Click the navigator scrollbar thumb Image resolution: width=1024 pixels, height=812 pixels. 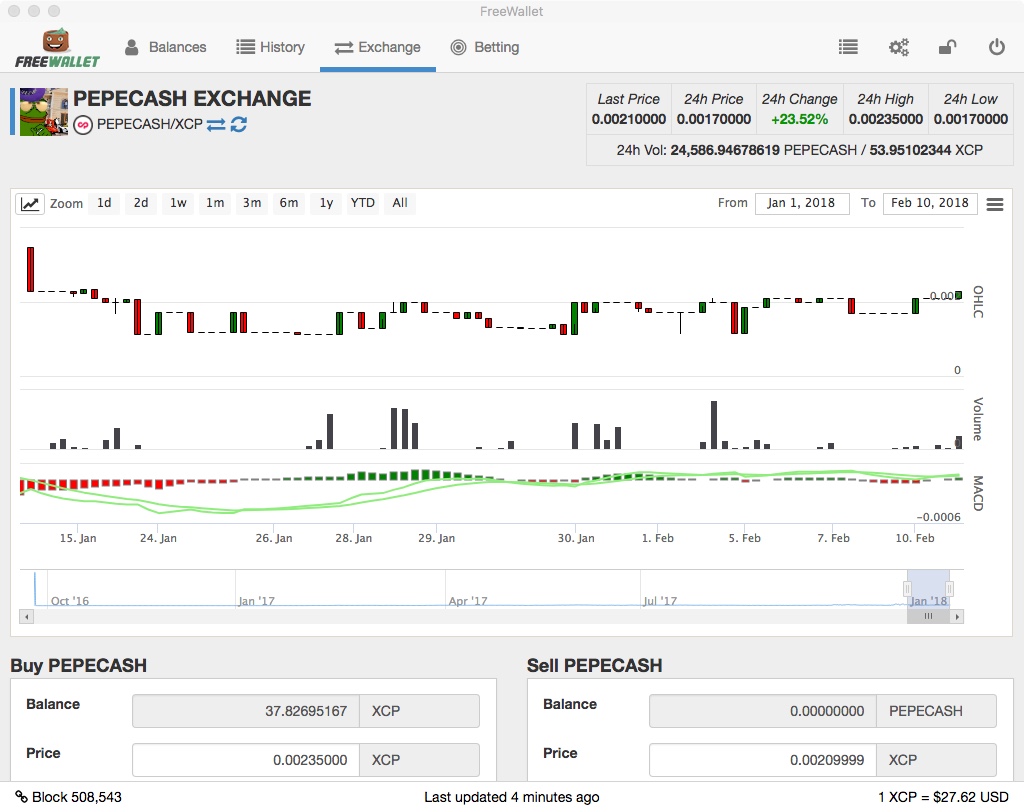click(x=928, y=616)
